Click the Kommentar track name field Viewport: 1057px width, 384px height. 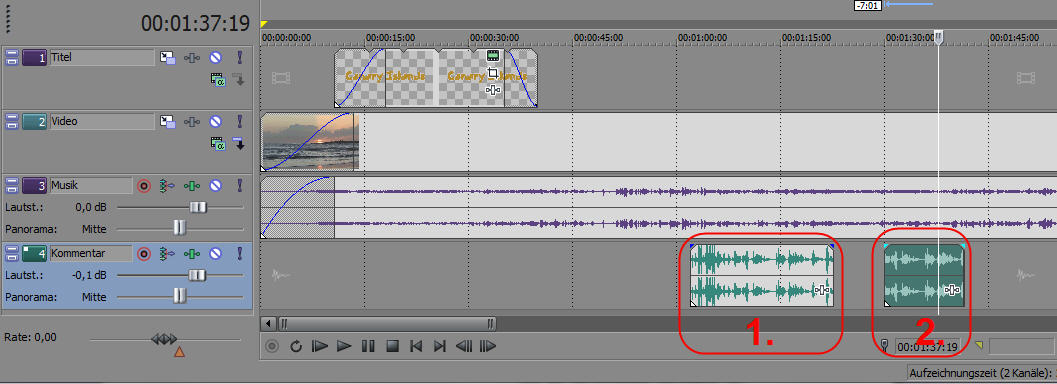[x=90, y=254]
